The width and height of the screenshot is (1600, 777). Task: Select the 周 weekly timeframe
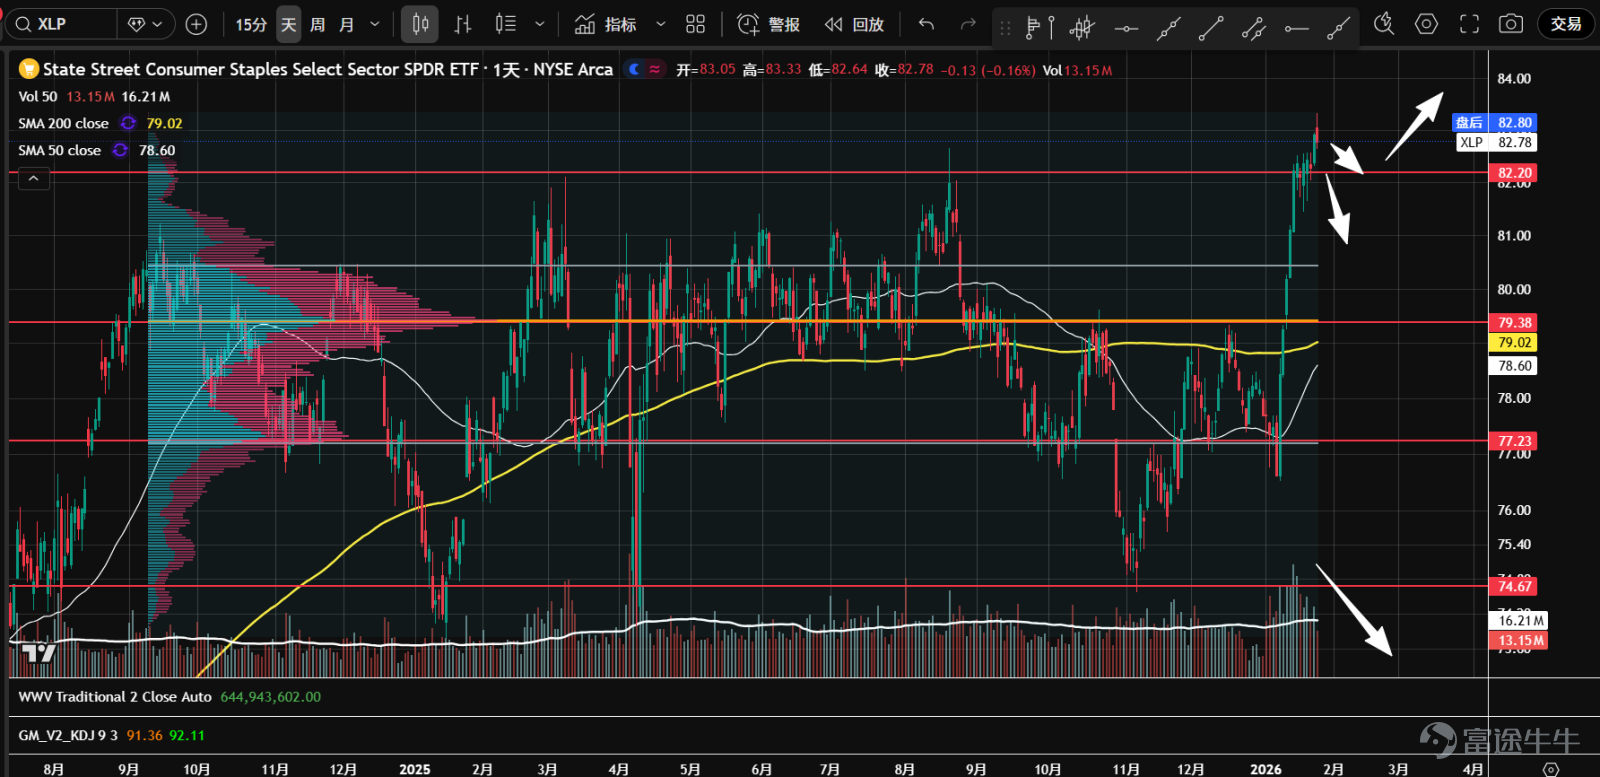click(x=318, y=24)
